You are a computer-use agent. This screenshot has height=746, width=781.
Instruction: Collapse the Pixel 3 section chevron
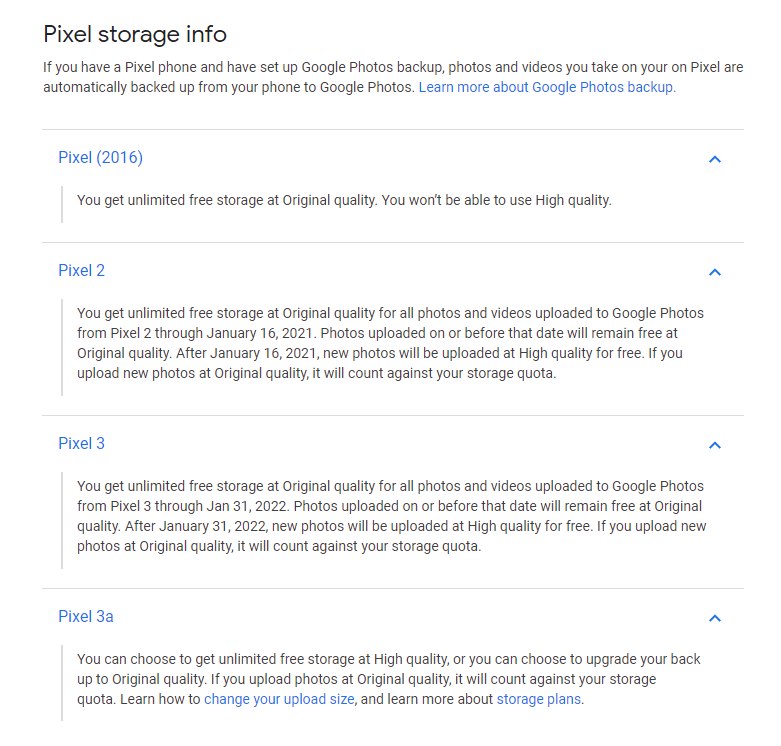pos(714,445)
